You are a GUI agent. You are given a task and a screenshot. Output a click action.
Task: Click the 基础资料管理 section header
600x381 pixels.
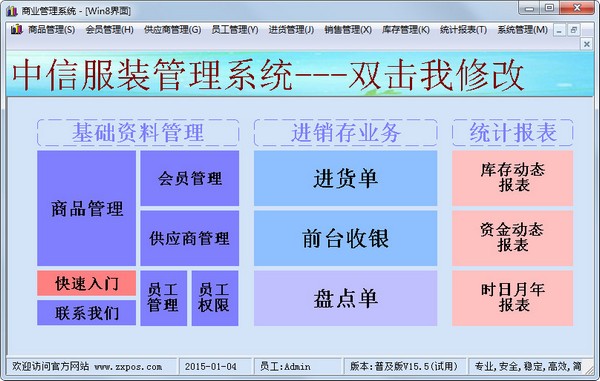click(x=138, y=132)
